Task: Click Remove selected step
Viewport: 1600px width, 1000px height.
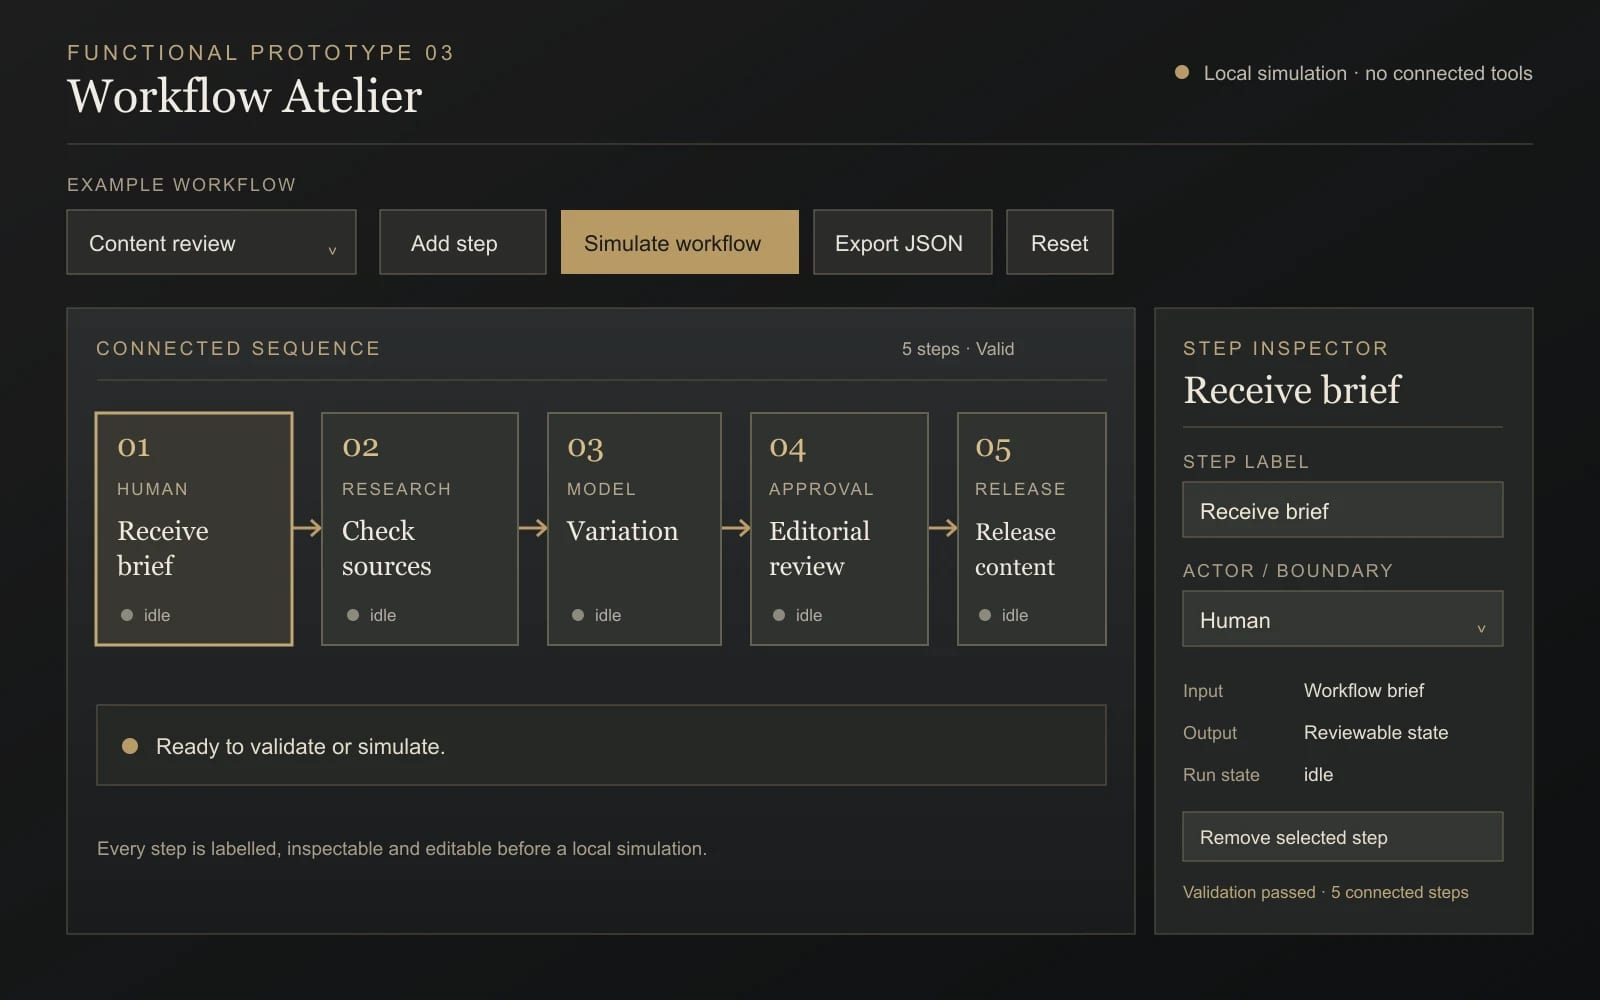Action: [x=1343, y=837]
